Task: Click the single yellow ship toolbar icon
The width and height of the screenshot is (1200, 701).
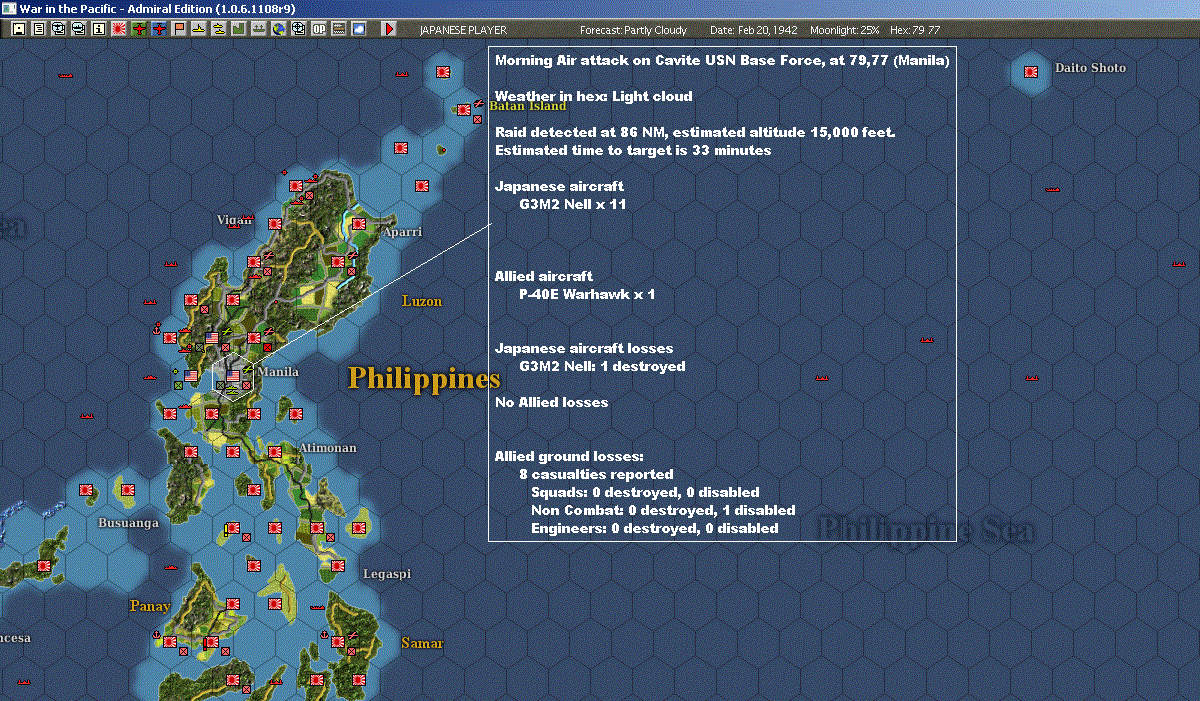Action: [x=198, y=30]
